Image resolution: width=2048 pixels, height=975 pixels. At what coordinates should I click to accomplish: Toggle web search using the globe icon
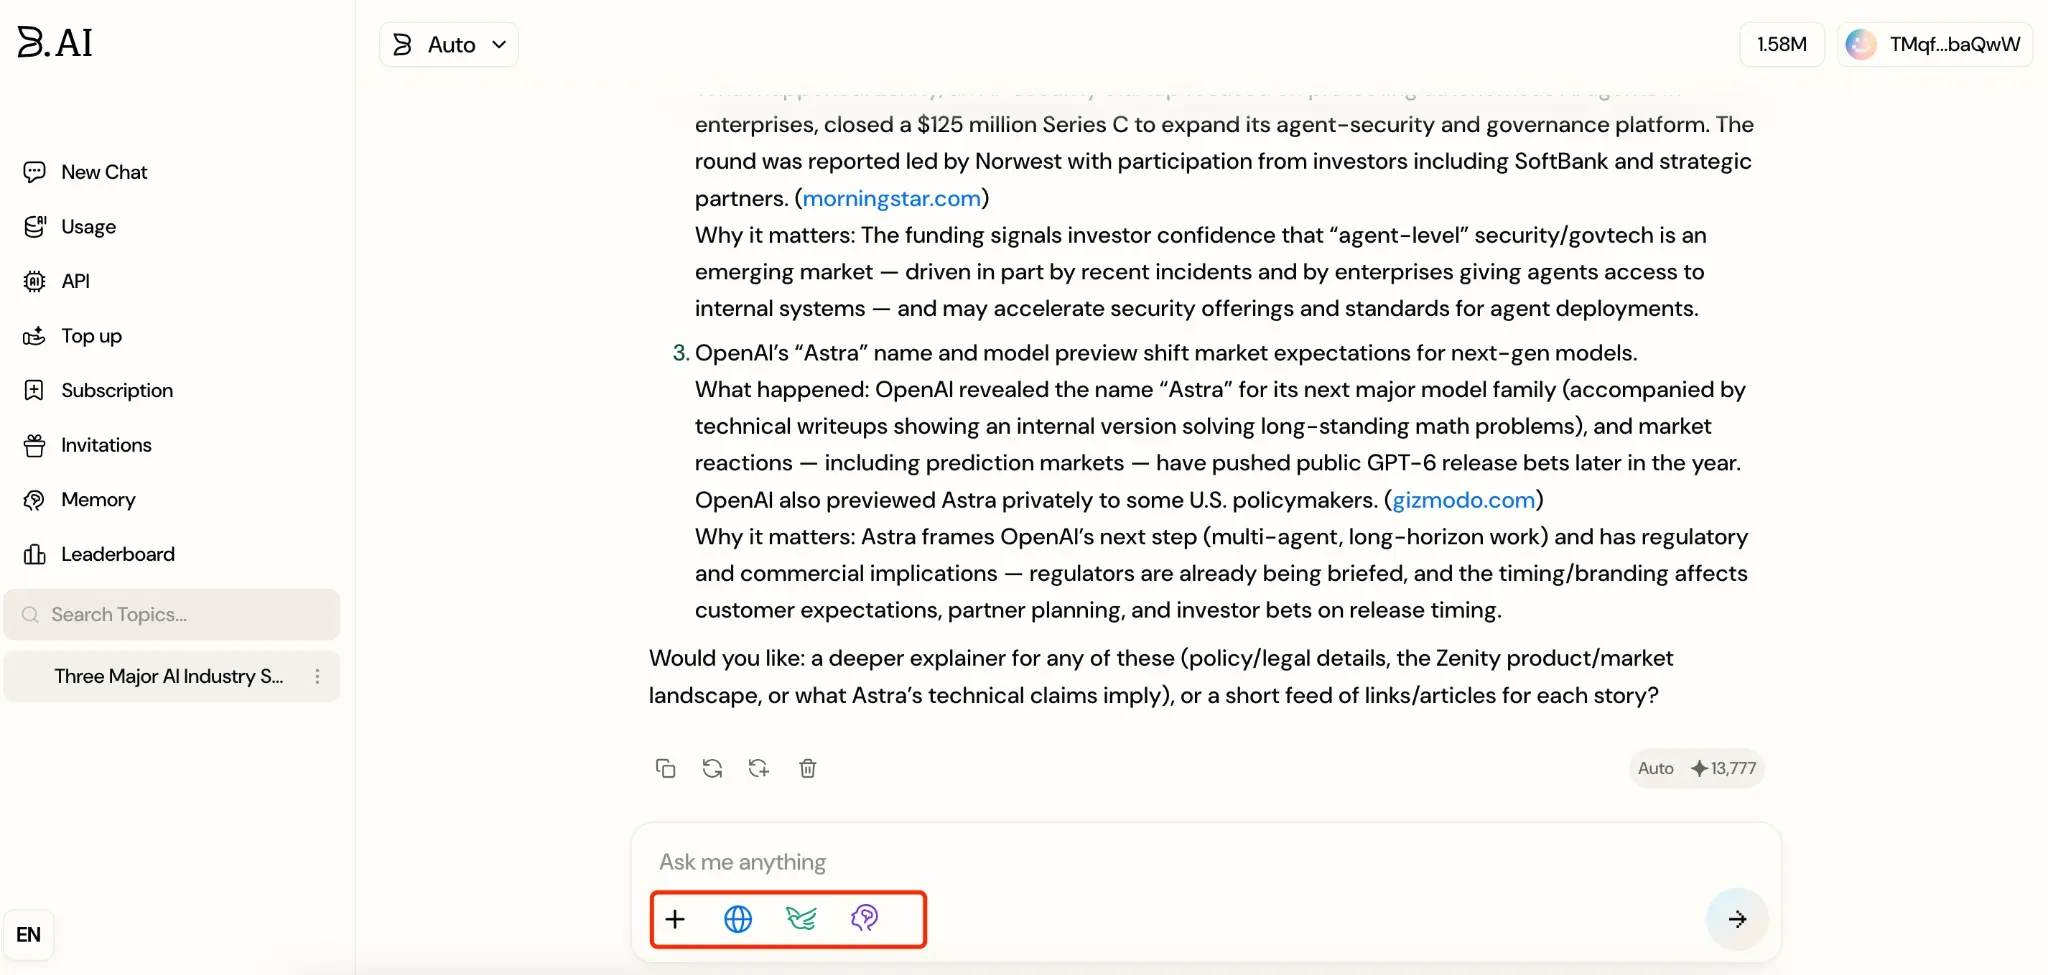pyautogui.click(x=738, y=919)
